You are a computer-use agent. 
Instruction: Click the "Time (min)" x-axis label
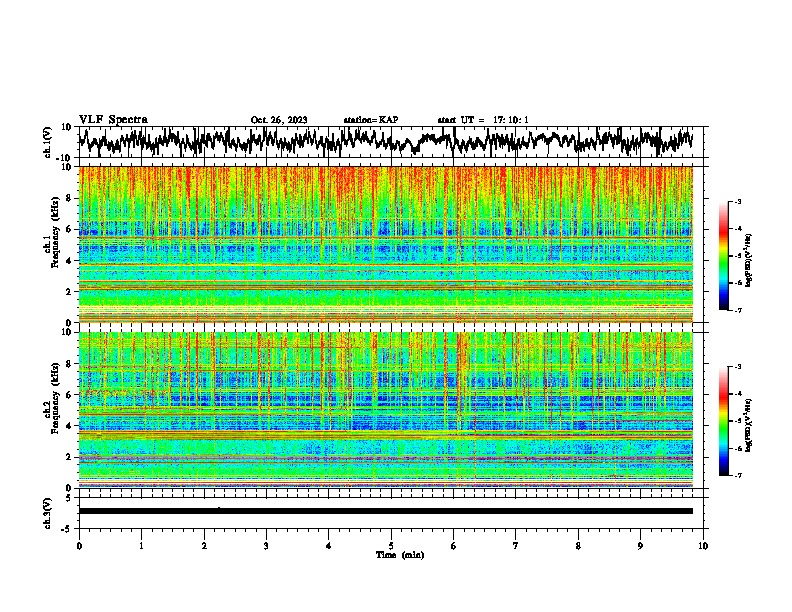point(400,555)
